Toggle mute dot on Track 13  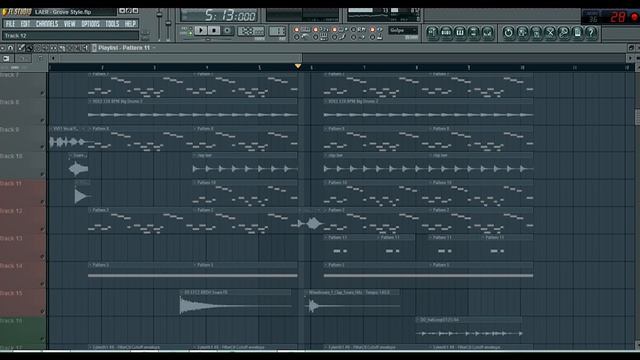point(42,256)
